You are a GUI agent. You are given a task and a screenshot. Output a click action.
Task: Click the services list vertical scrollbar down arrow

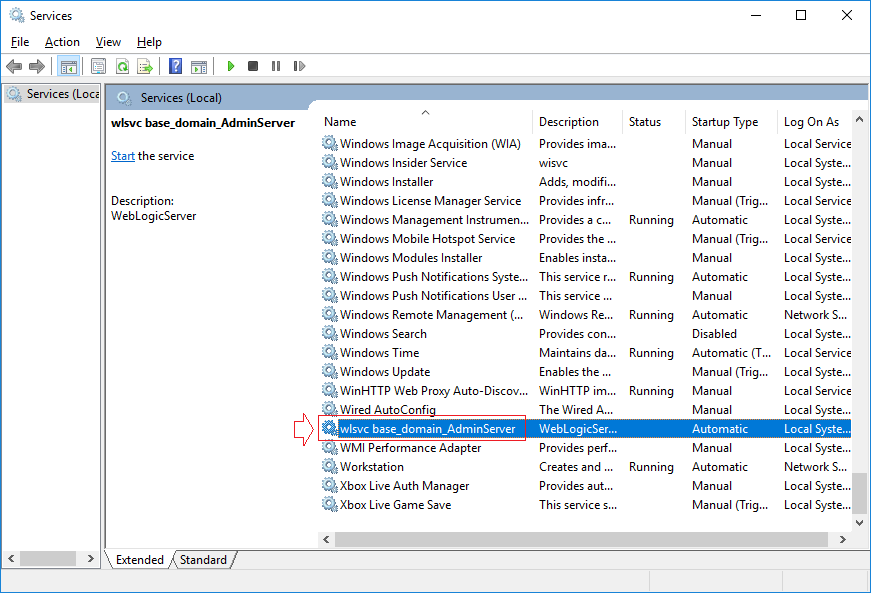[859, 522]
